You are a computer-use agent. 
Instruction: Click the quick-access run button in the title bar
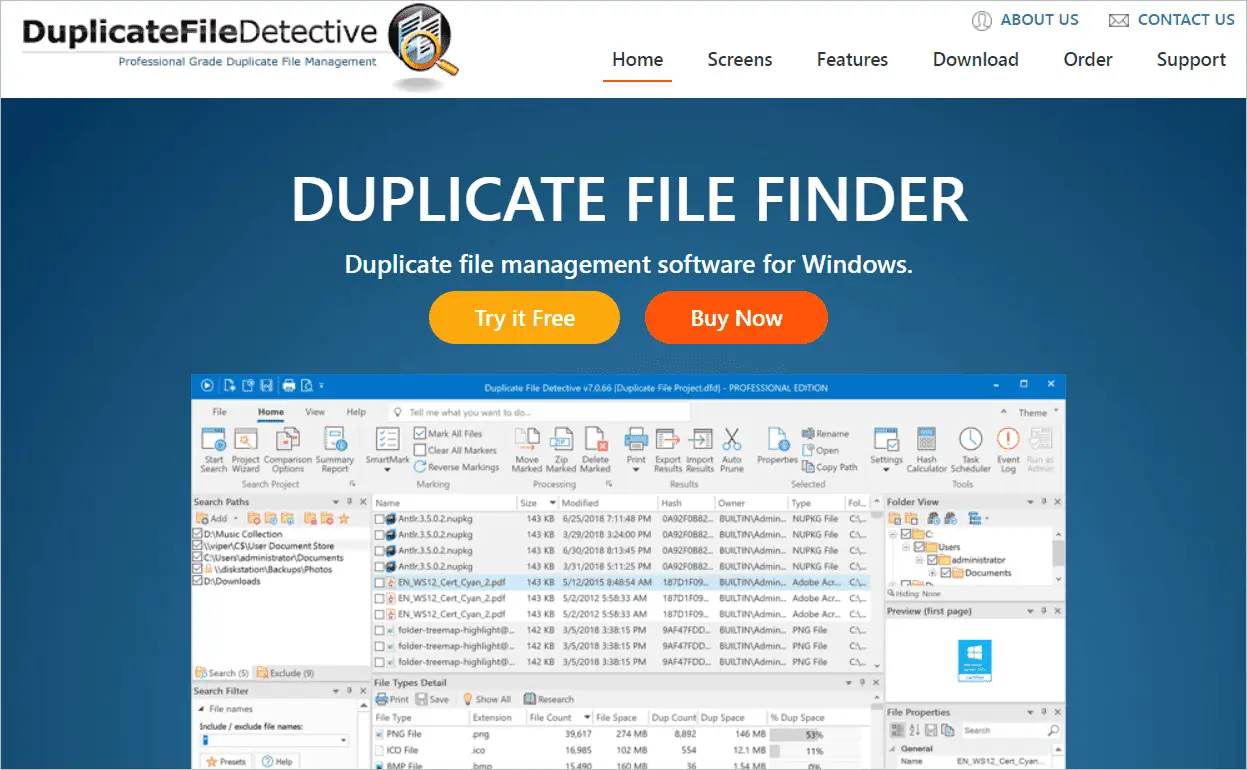tap(207, 385)
